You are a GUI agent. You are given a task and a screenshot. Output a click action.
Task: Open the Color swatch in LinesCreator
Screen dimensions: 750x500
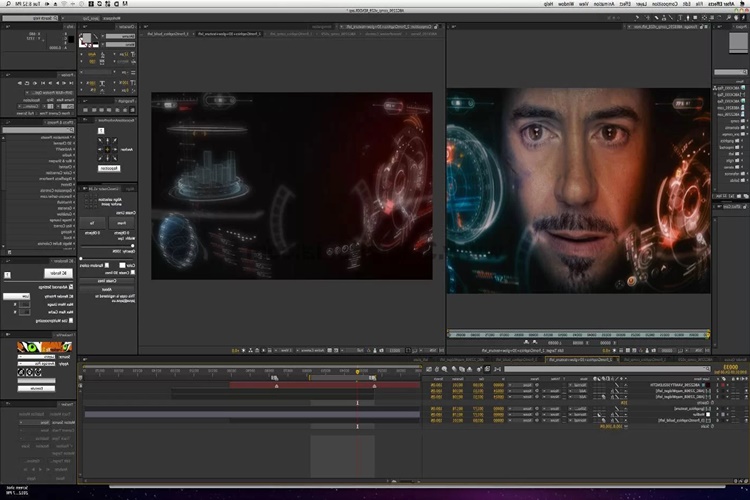coord(122,265)
